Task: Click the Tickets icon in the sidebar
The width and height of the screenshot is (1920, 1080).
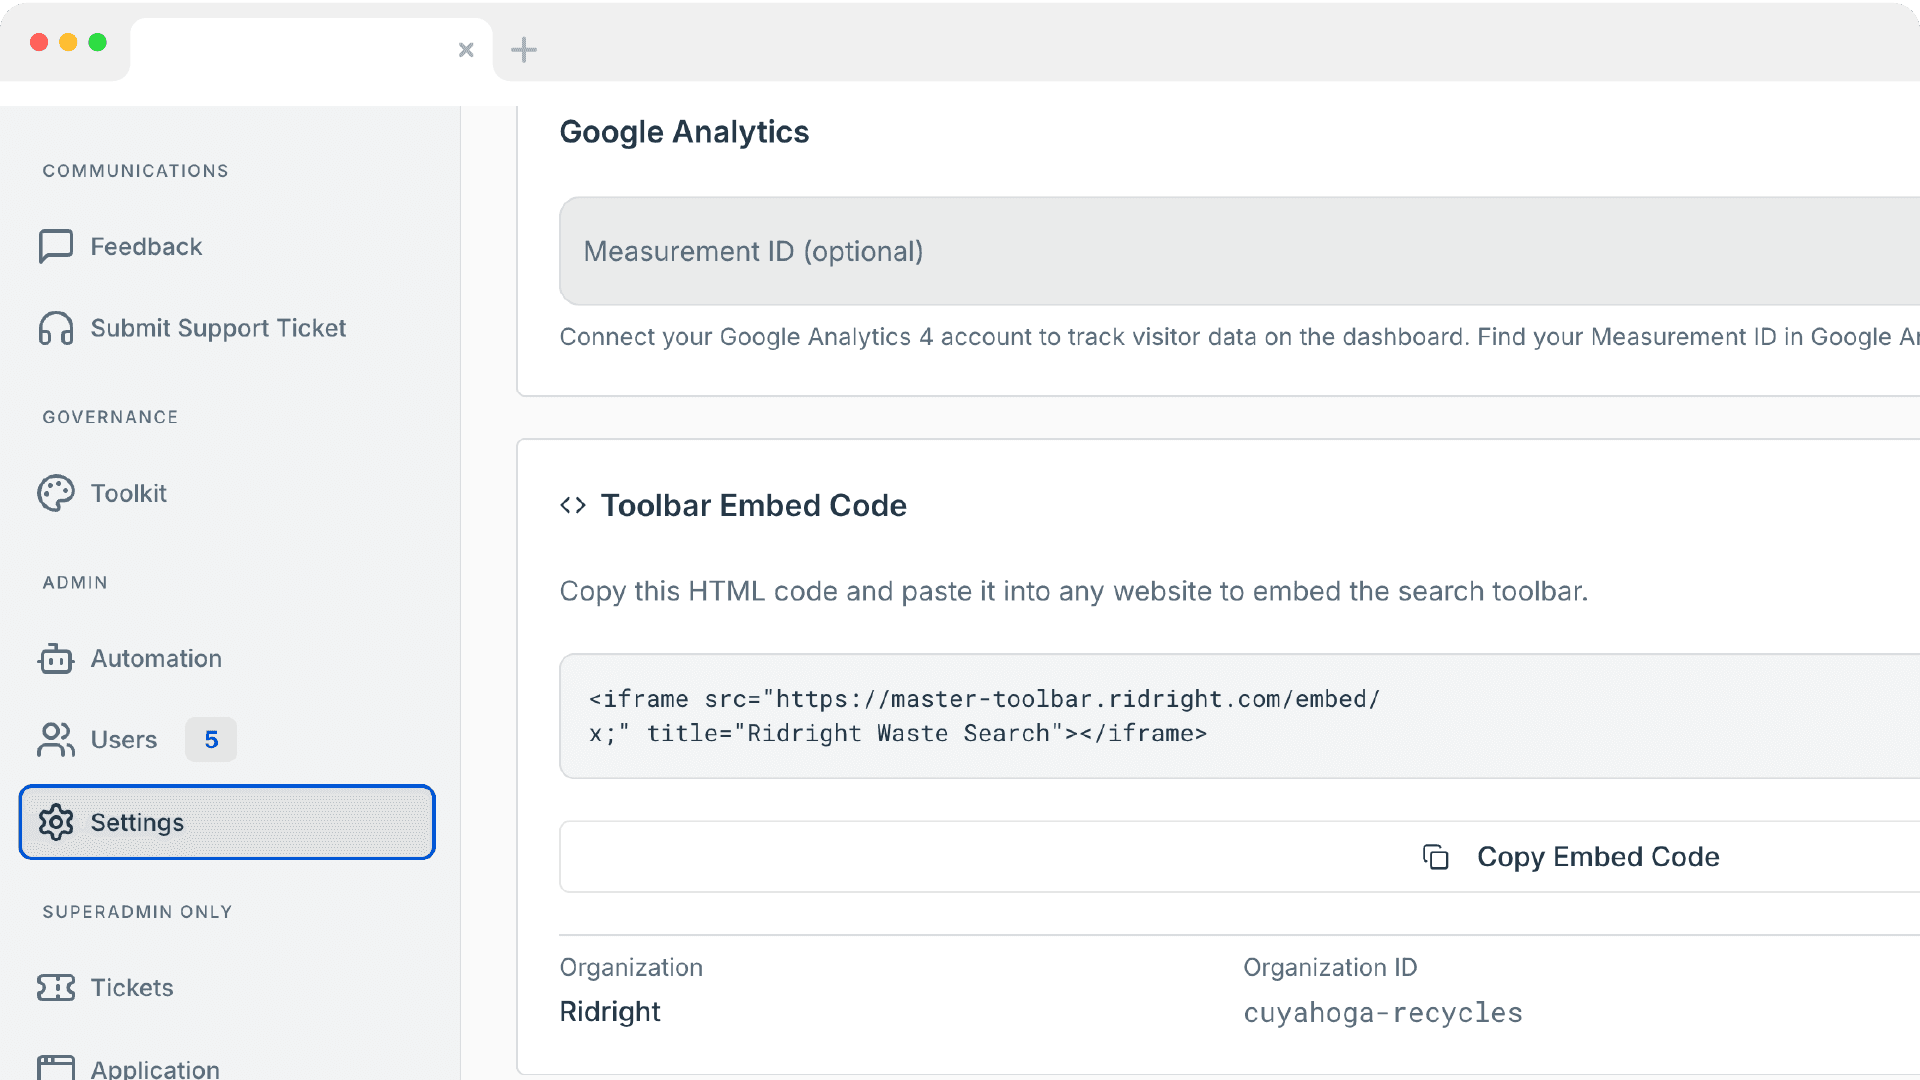Action: click(56, 988)
